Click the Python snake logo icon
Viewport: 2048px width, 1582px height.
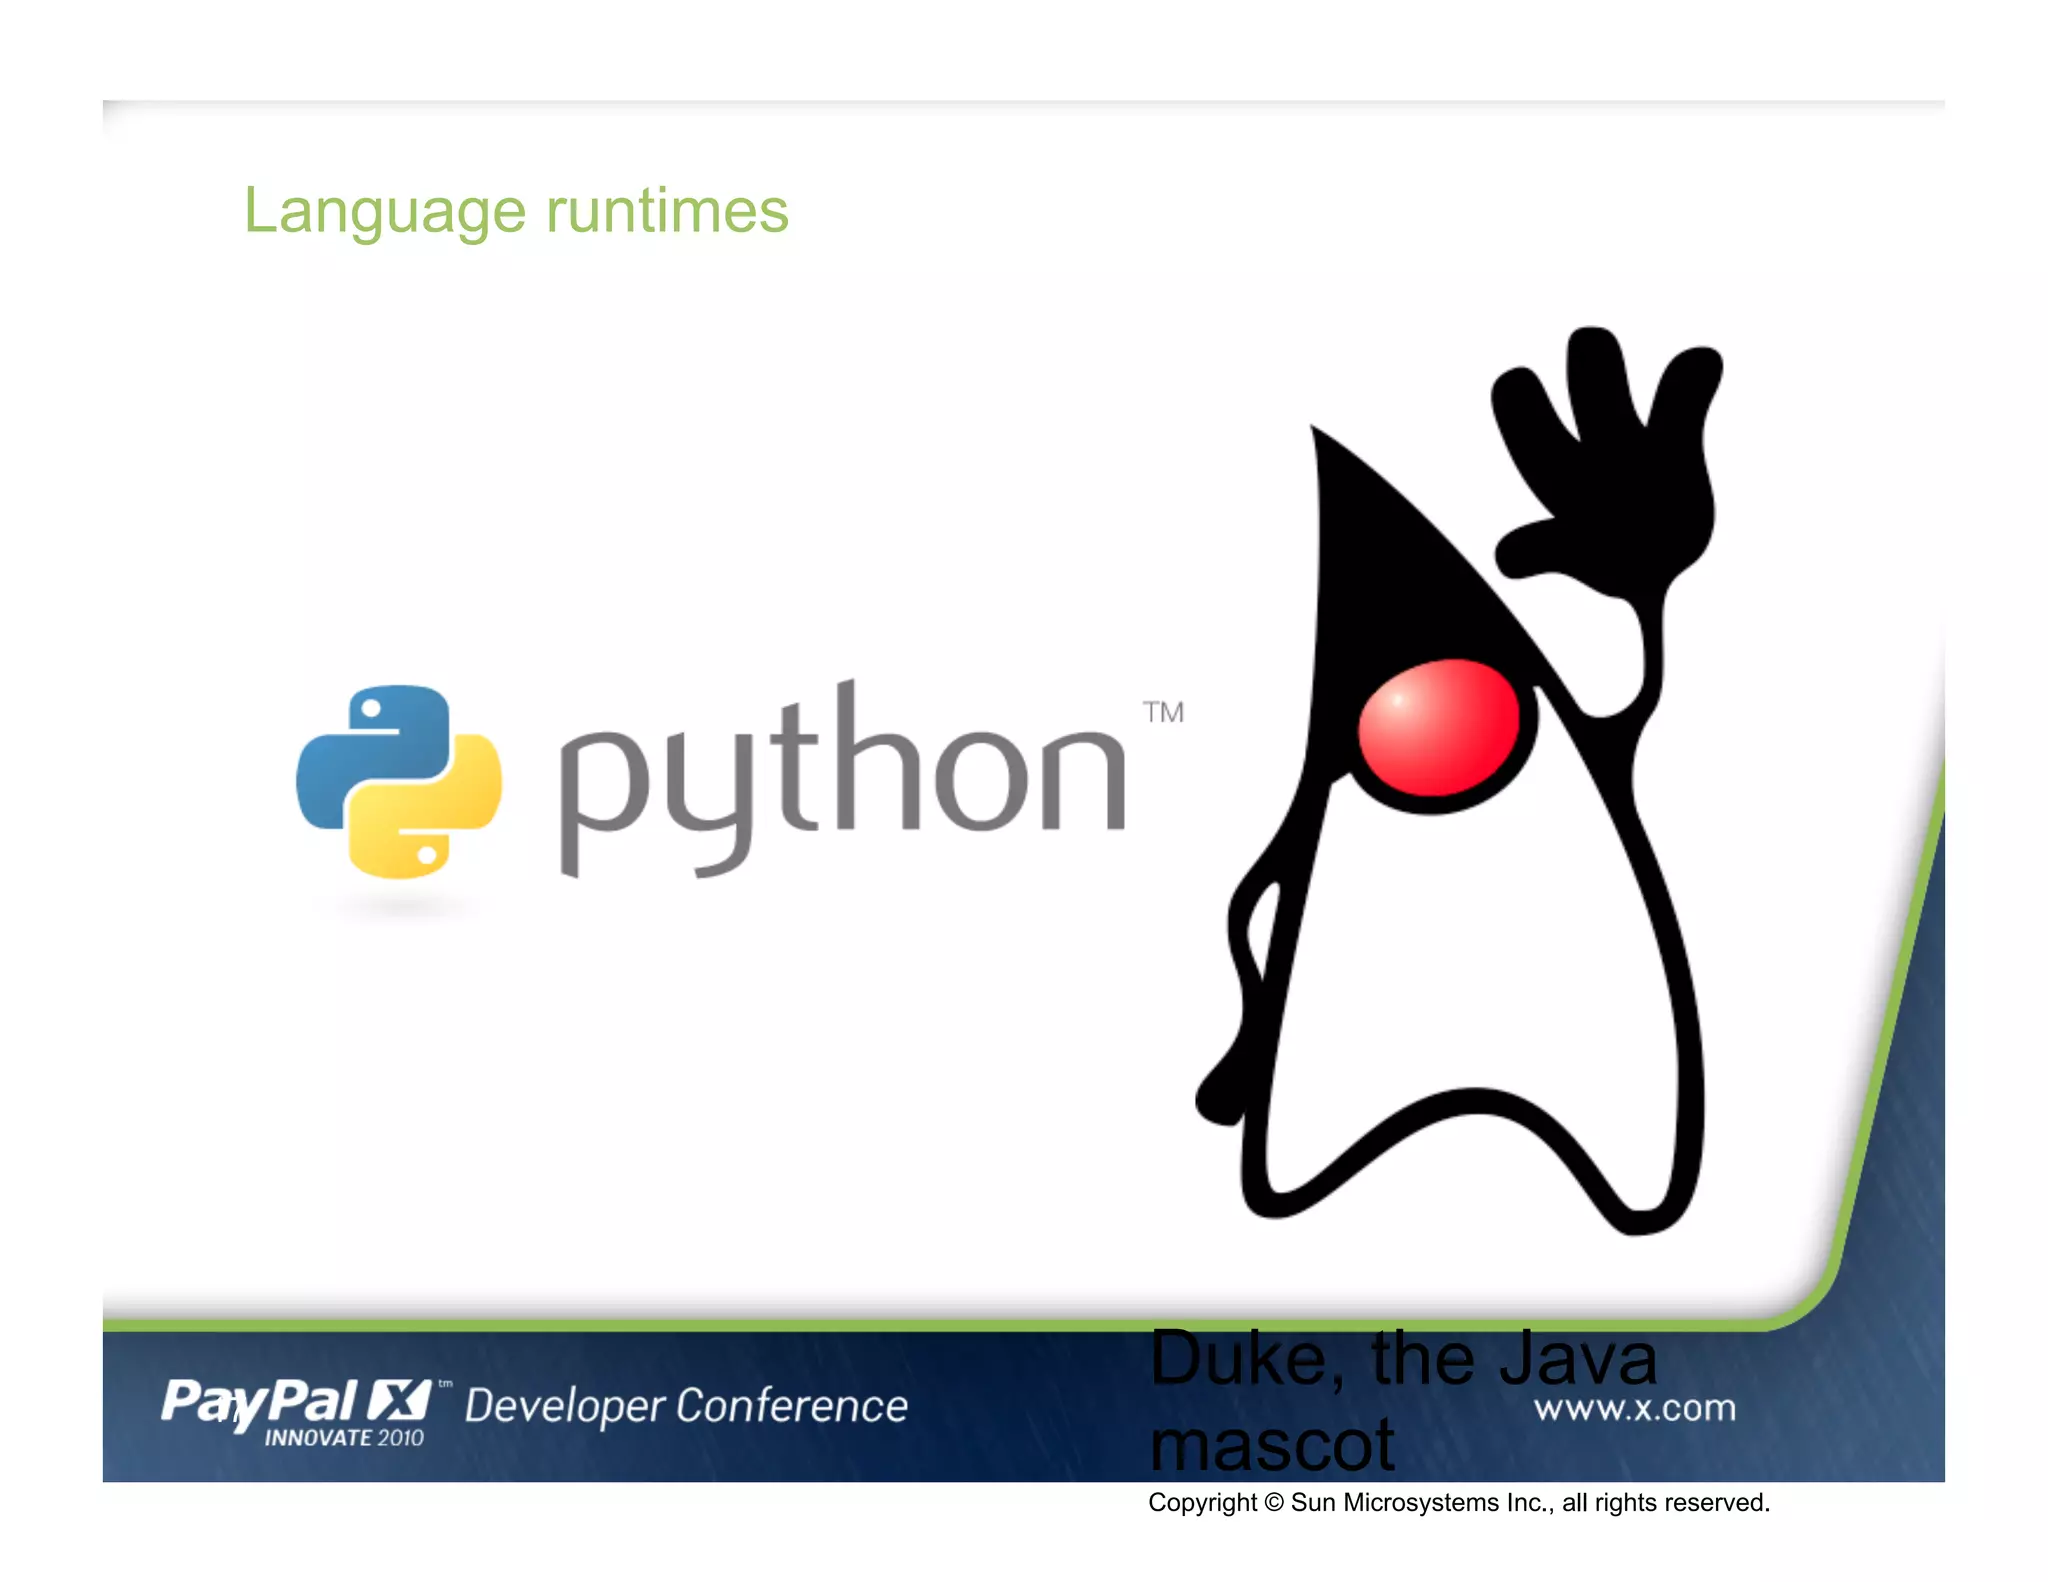click(x=399, y=782)
